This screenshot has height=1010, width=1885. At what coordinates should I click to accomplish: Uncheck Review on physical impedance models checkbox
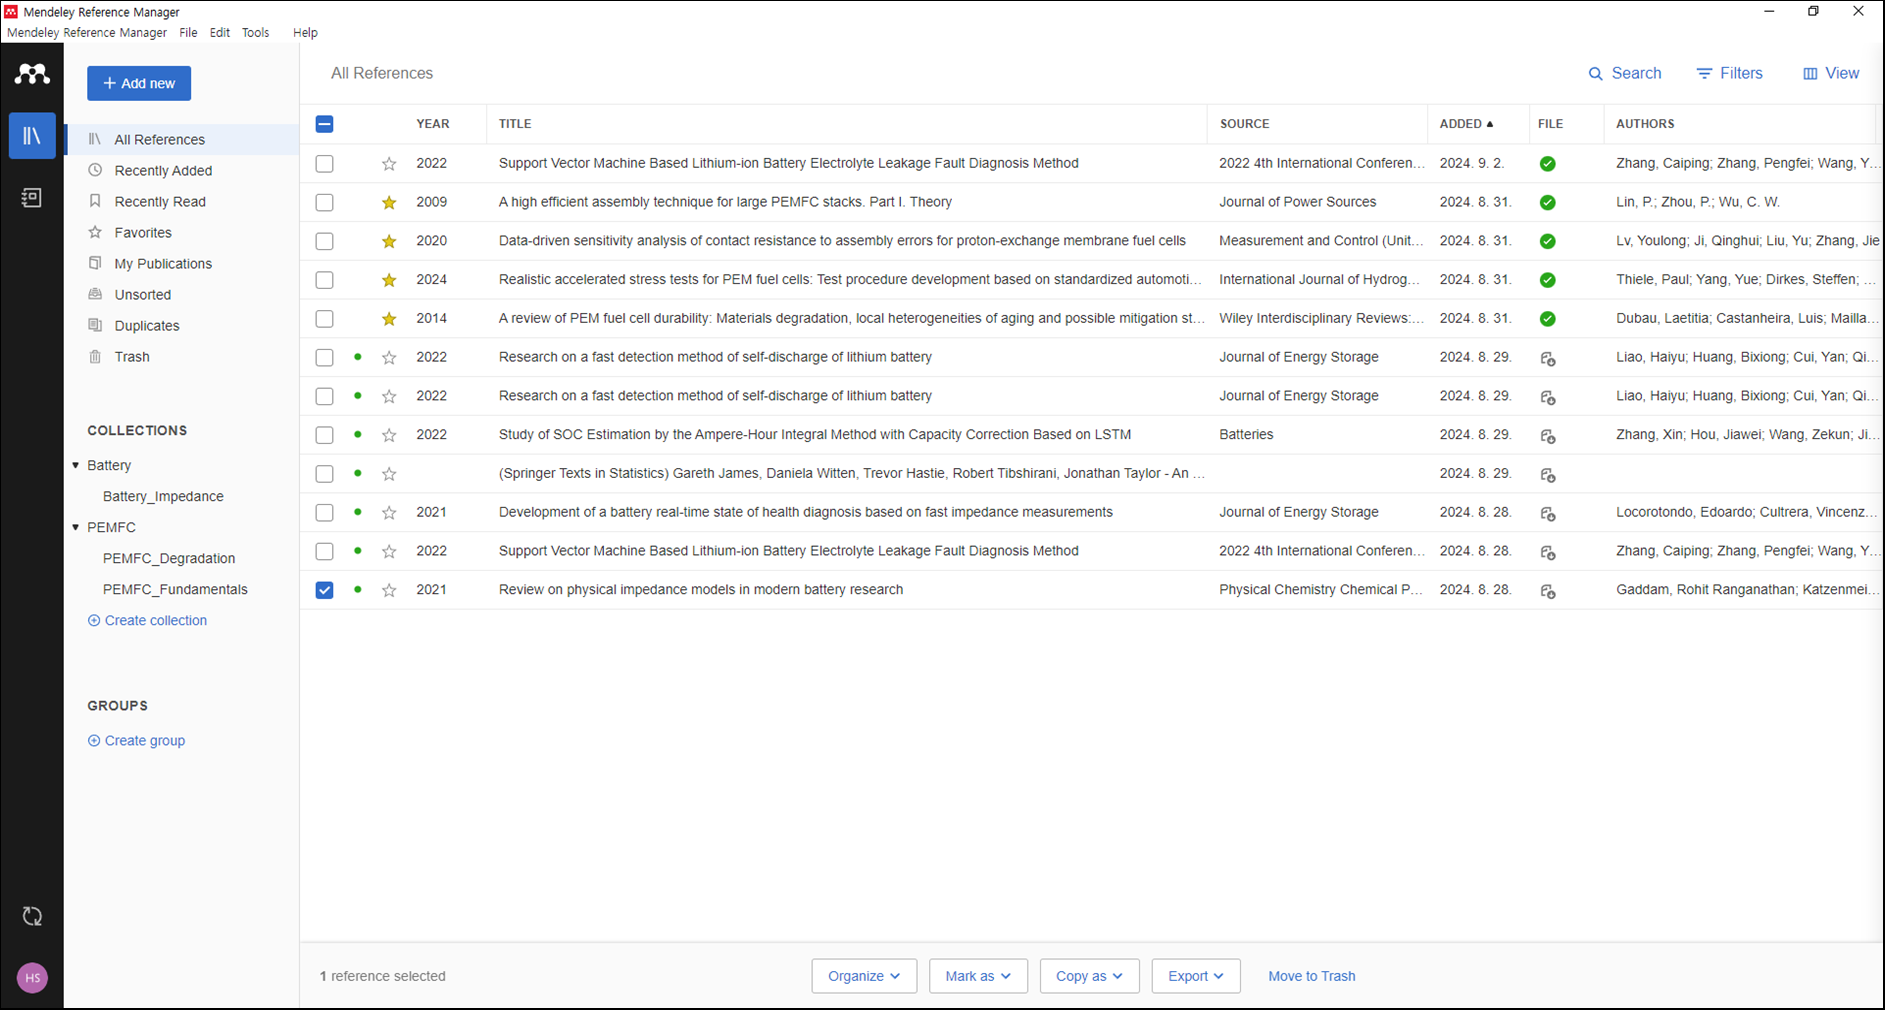click(x=324, y=590)
